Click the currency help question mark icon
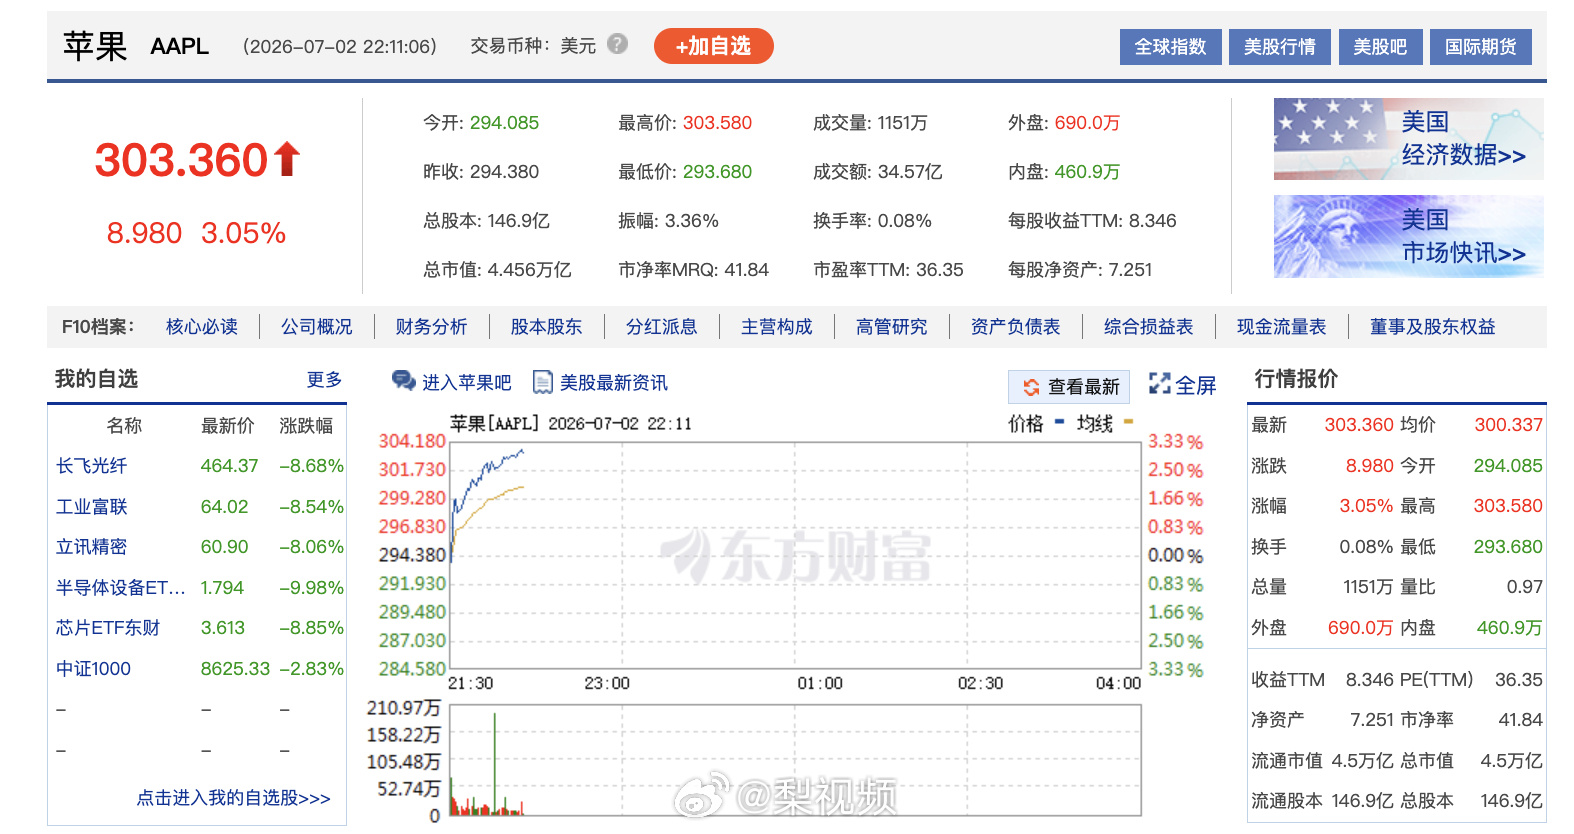 [618, 44]
